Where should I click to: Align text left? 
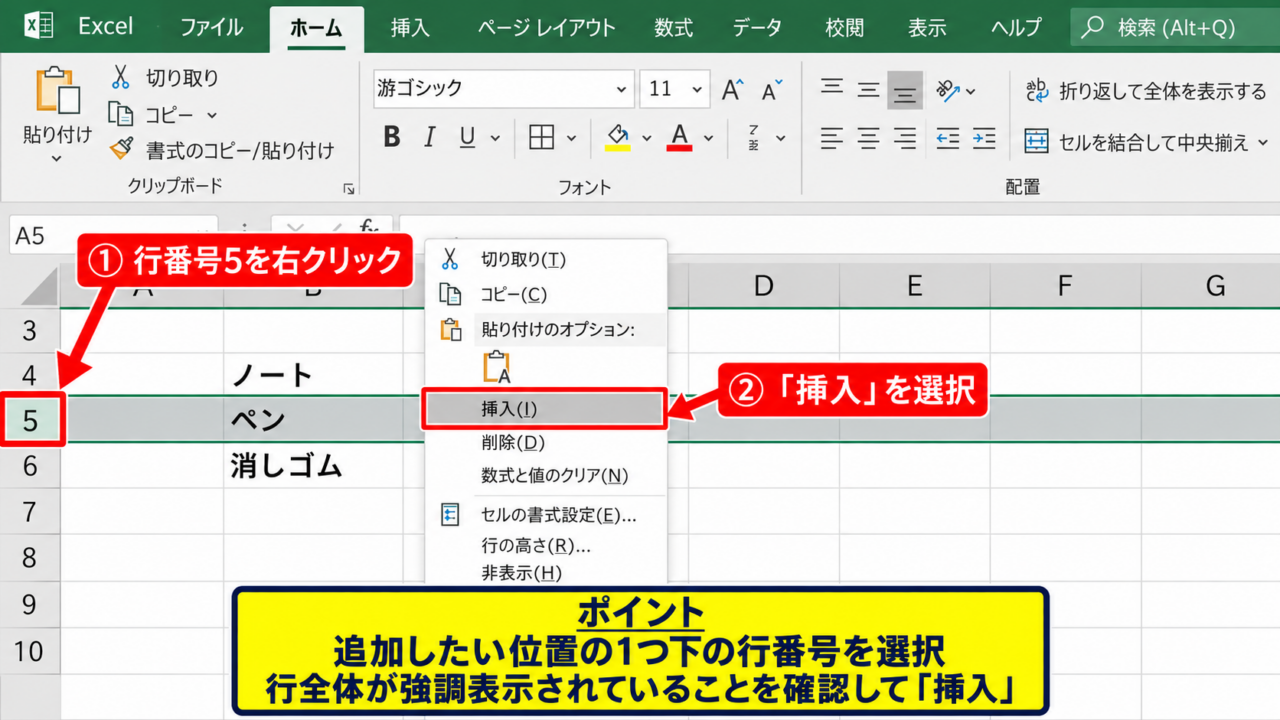(832, 138)
